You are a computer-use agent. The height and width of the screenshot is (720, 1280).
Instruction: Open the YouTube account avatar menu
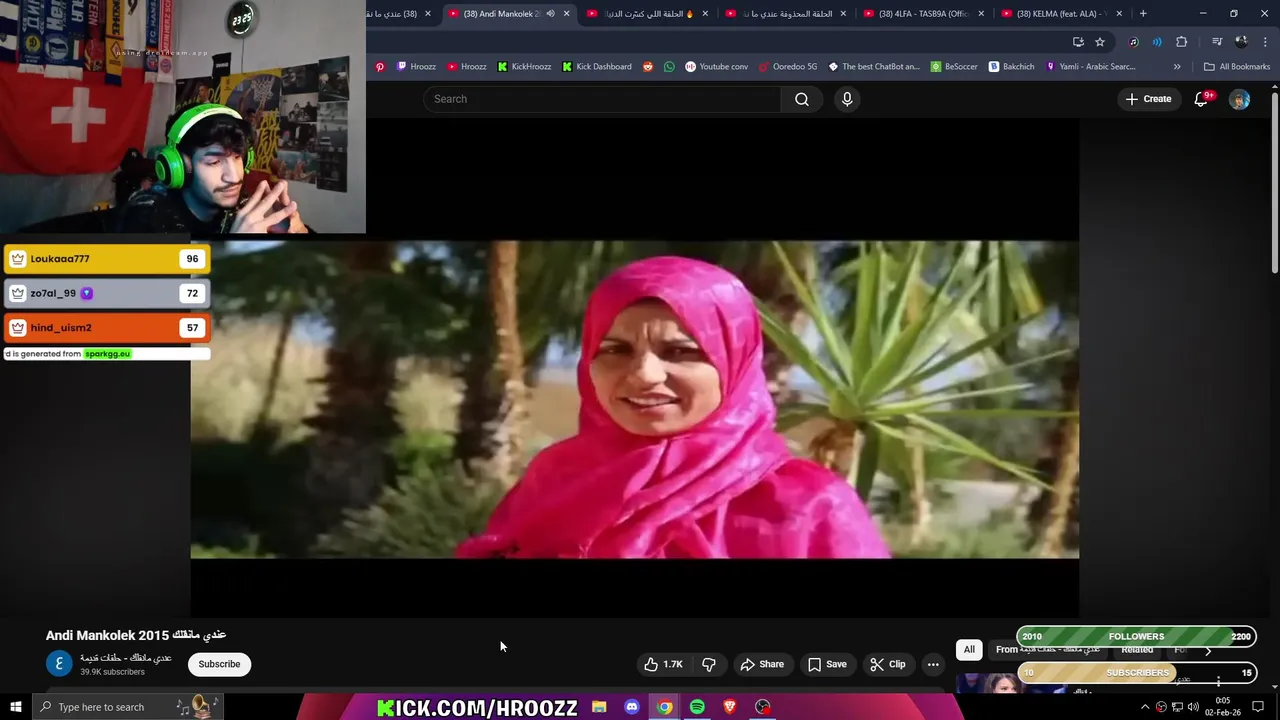[1239, 99]
